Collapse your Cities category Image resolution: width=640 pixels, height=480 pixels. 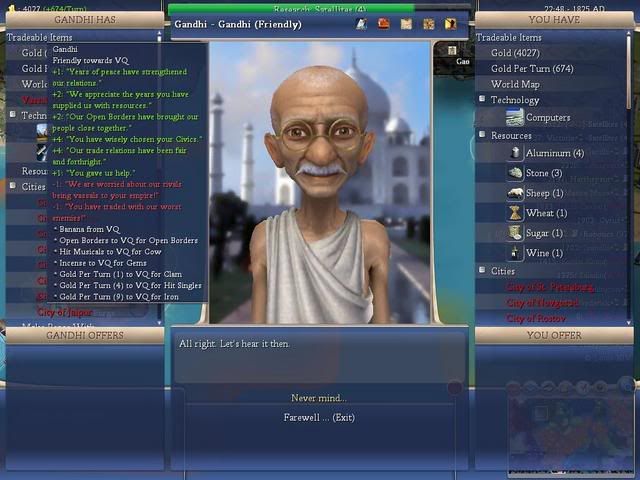[482, 270]
